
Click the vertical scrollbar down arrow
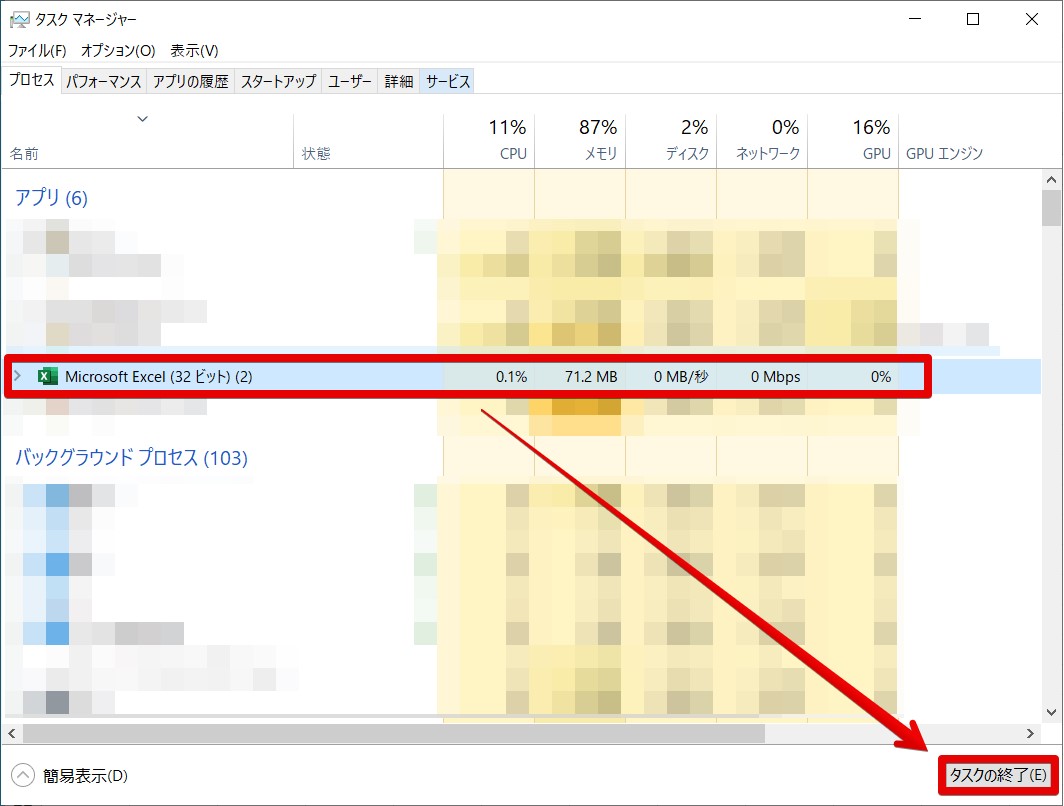(x=1051, y=712)
